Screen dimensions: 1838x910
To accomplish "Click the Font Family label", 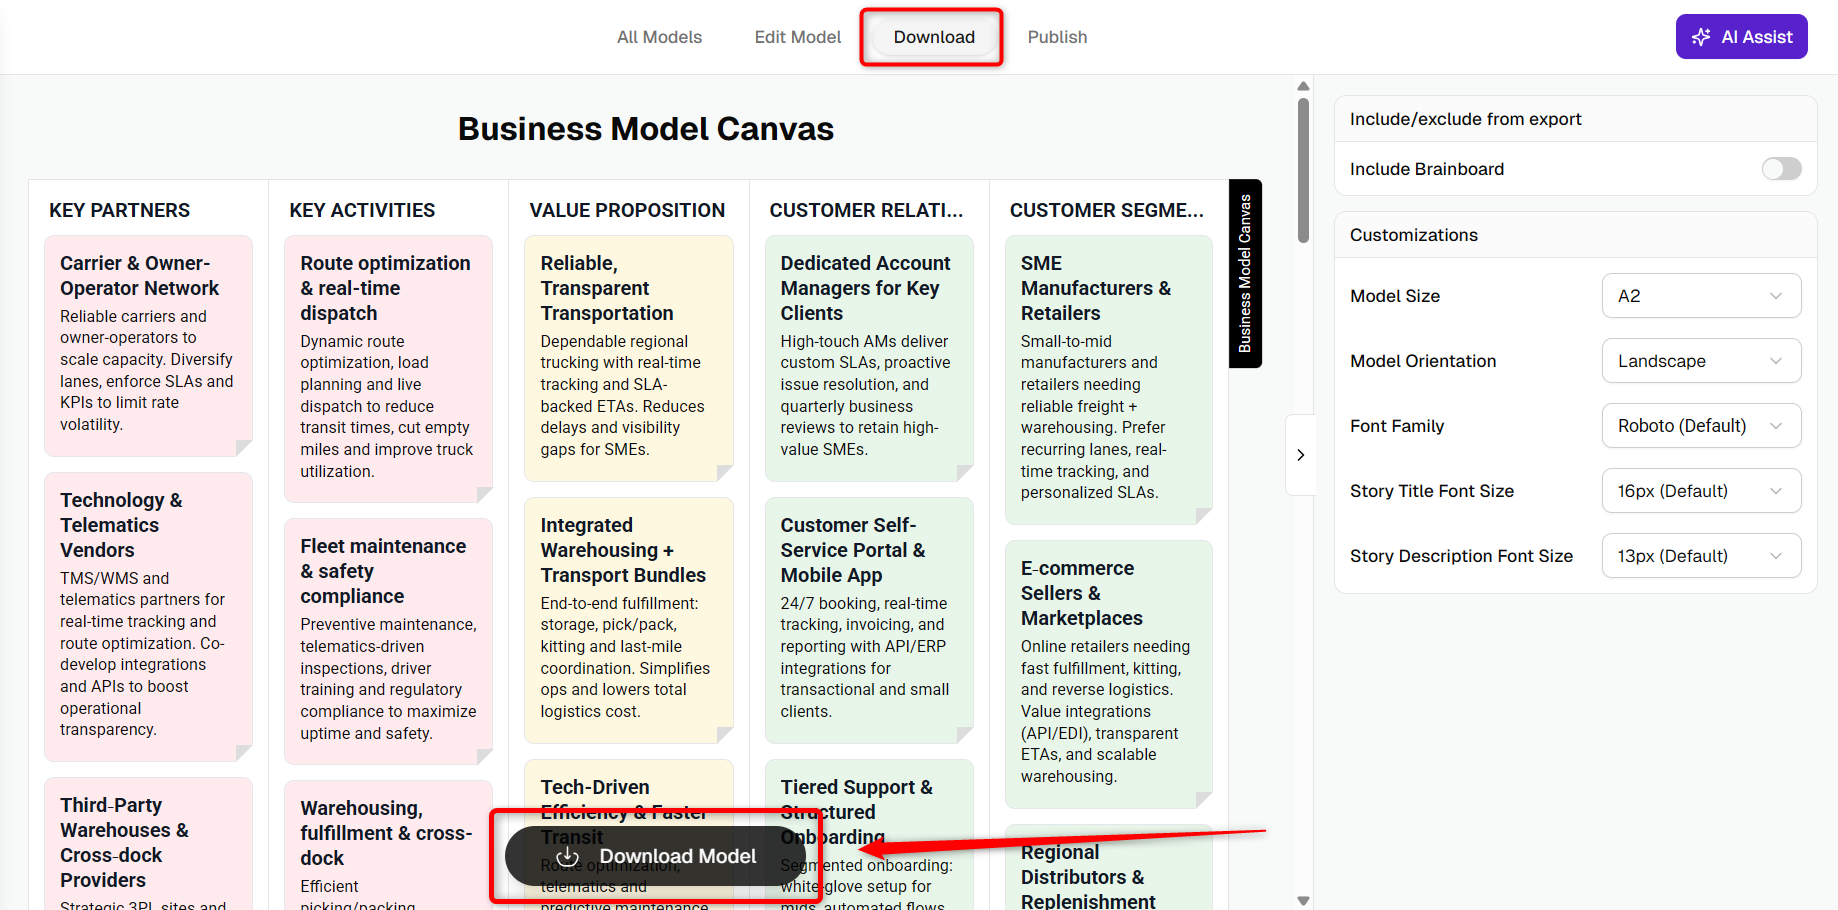I will 1396,426.
